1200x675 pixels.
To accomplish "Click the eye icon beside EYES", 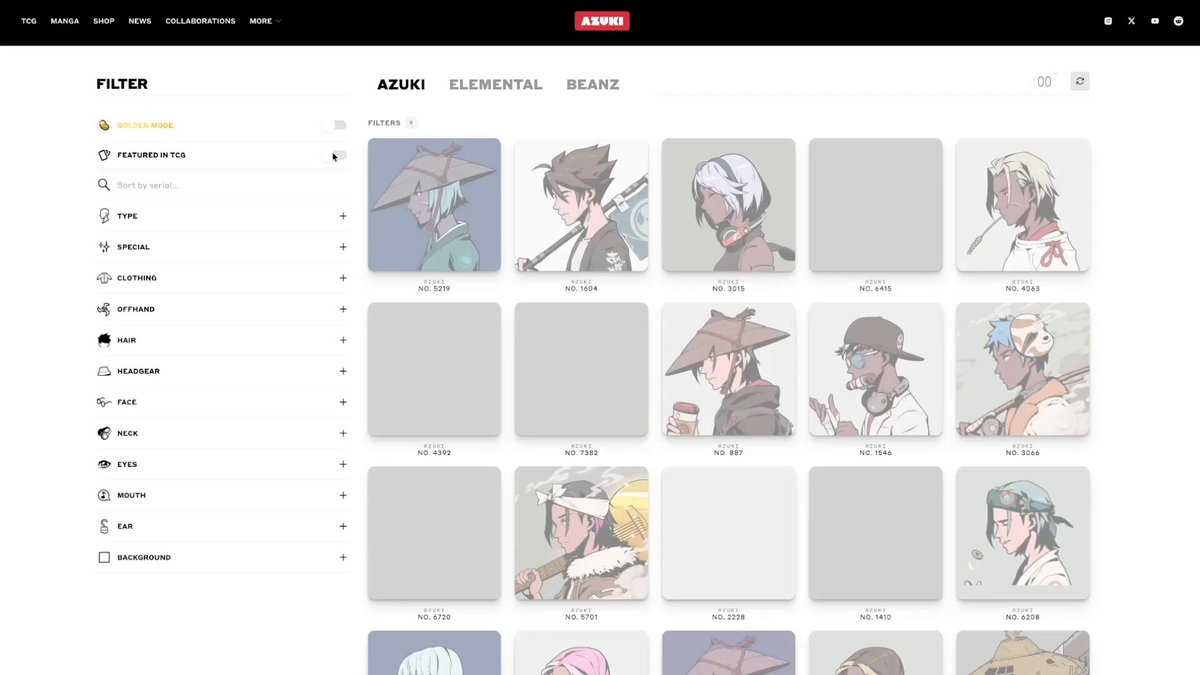I will (x=104, y=464).
